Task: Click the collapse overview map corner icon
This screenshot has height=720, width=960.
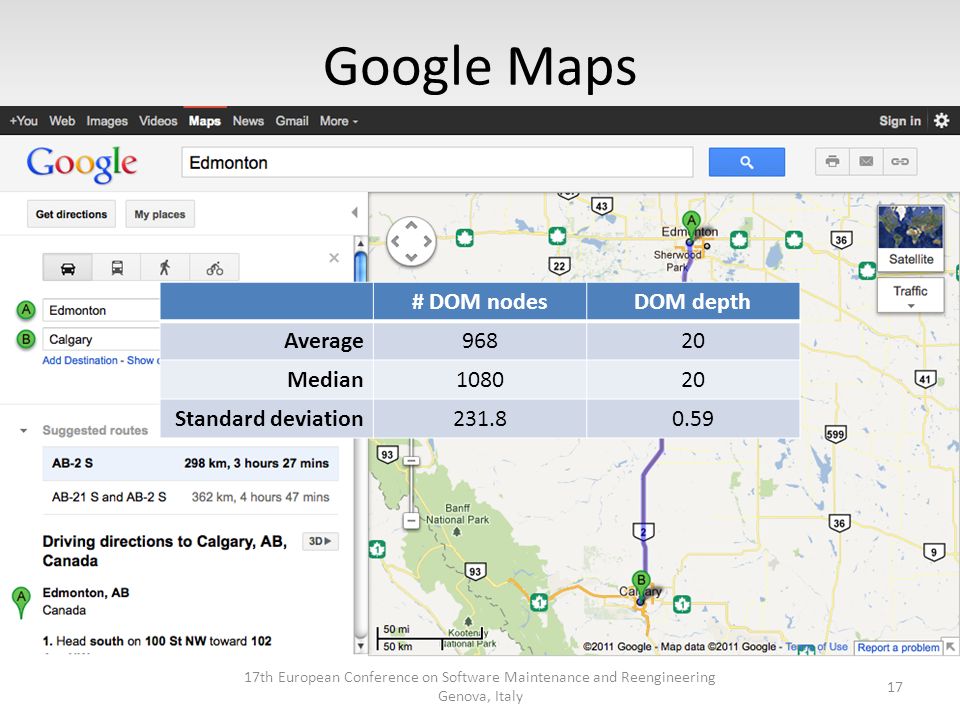Action: (x=950, y=647)
